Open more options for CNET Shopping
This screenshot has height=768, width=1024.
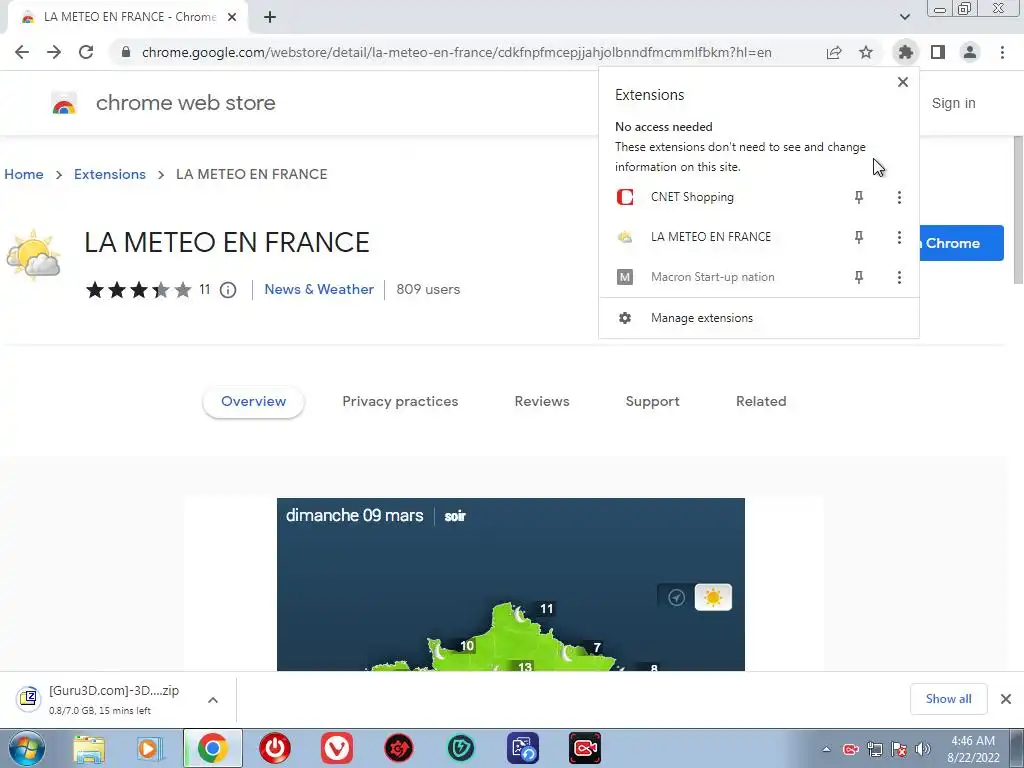tap(899, 197)
